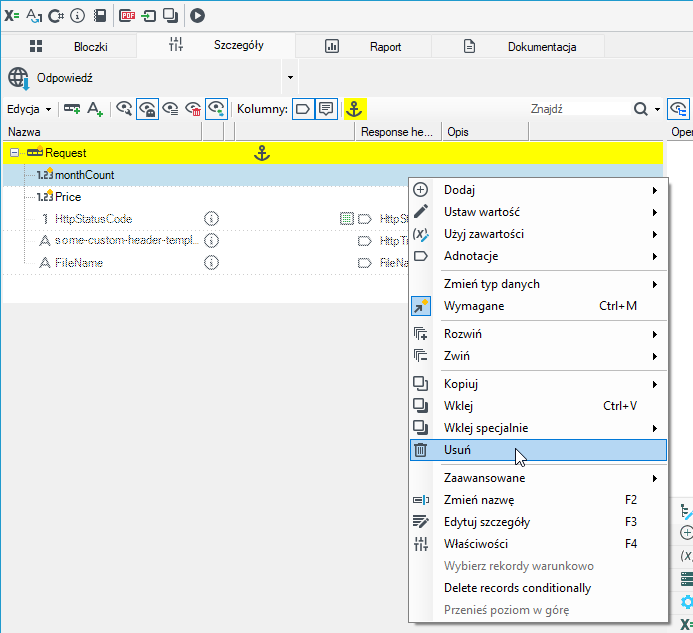This screenshot has width=693, height=633.
Task: Click the info circle icon in top toolbar
Action: tap(77, 16)
